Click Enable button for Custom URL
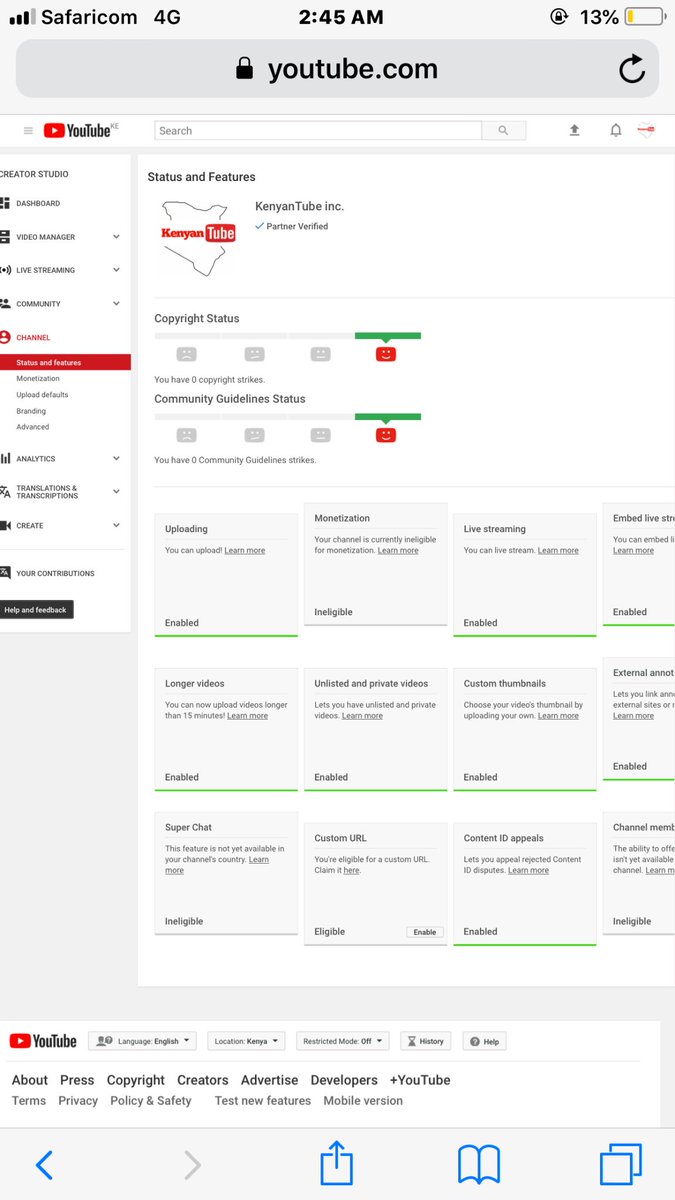This screenshot has width=675, height=1200. tap(425, 932)
